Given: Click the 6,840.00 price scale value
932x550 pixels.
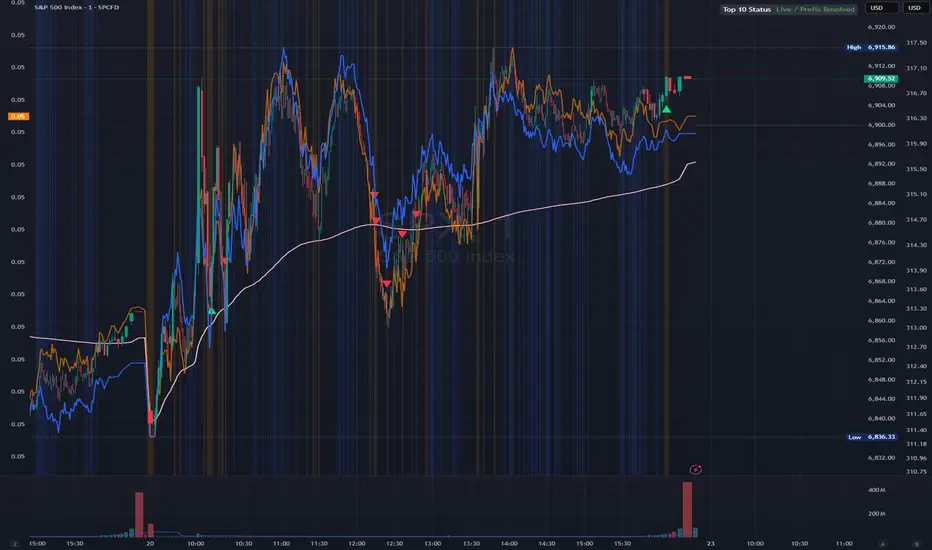Looking at the screenshot, I should (881, 419).
